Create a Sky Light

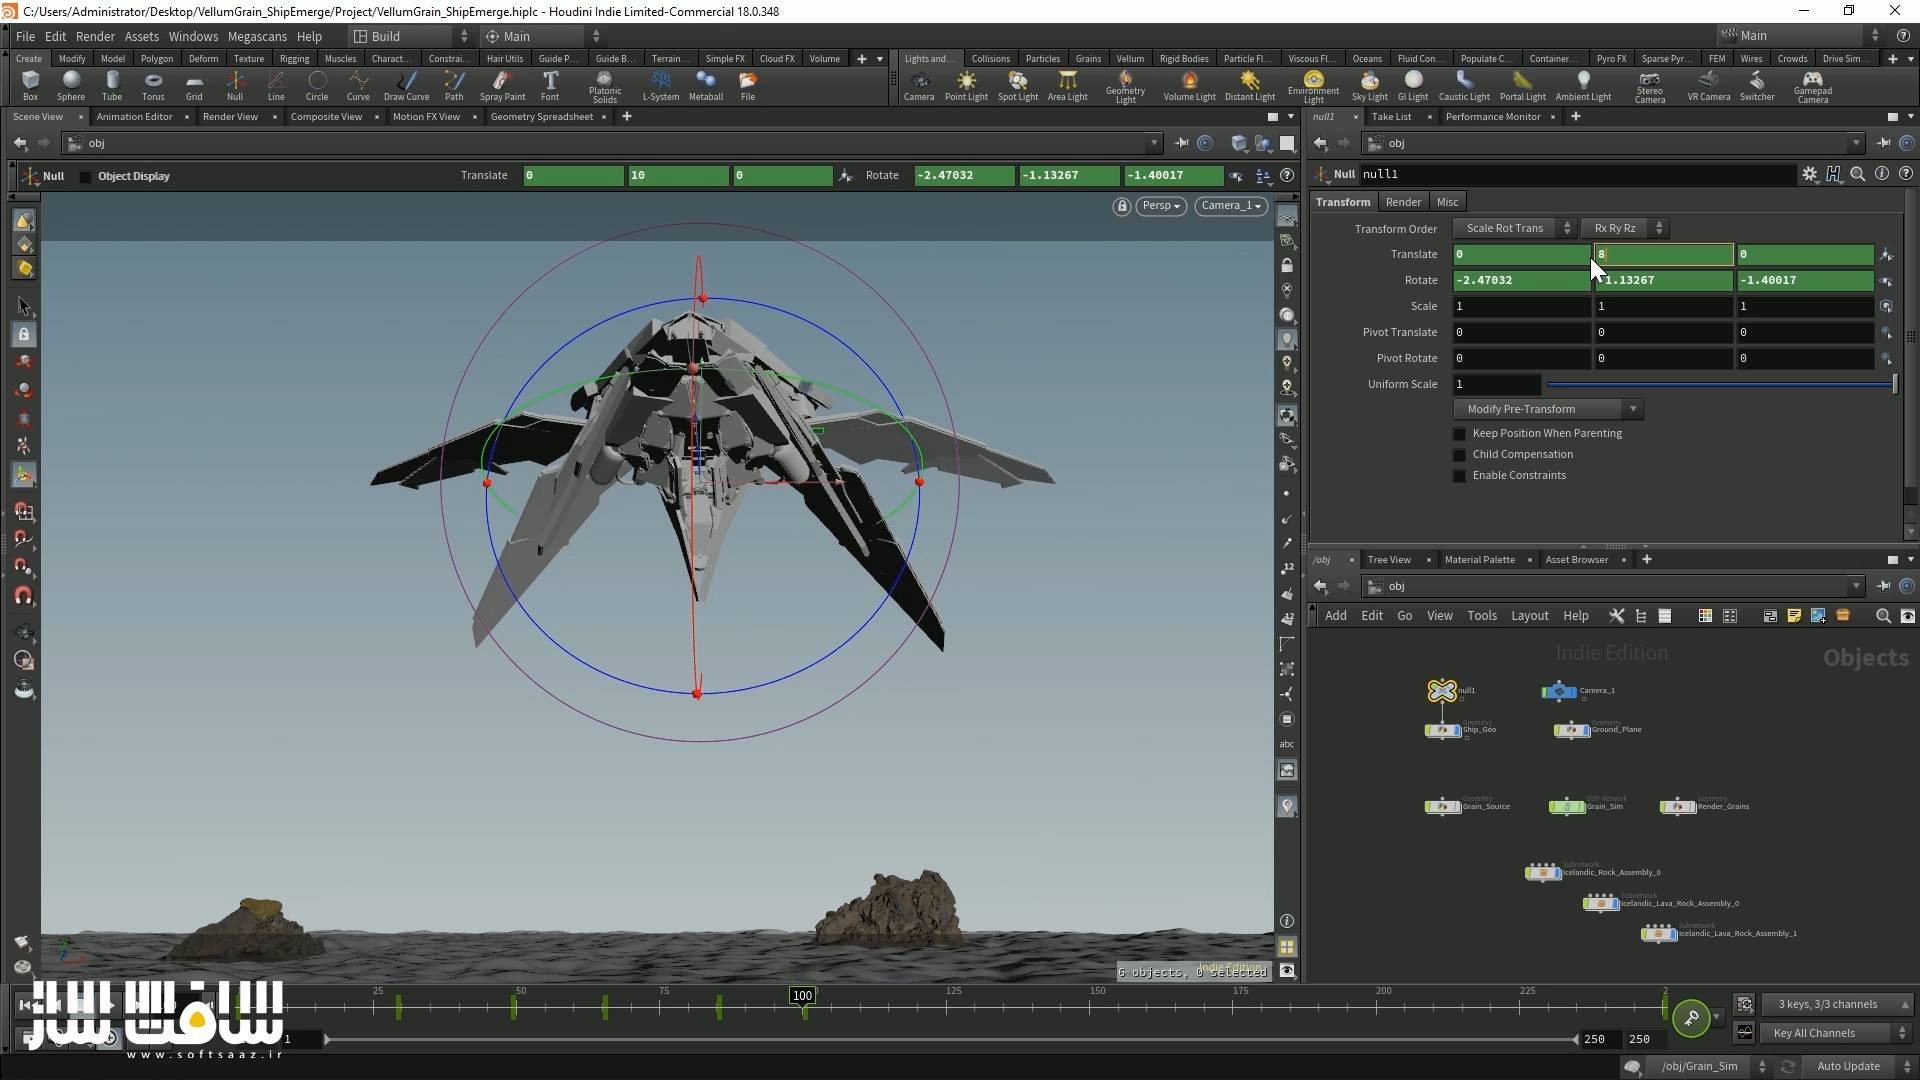coord(1370,86)
